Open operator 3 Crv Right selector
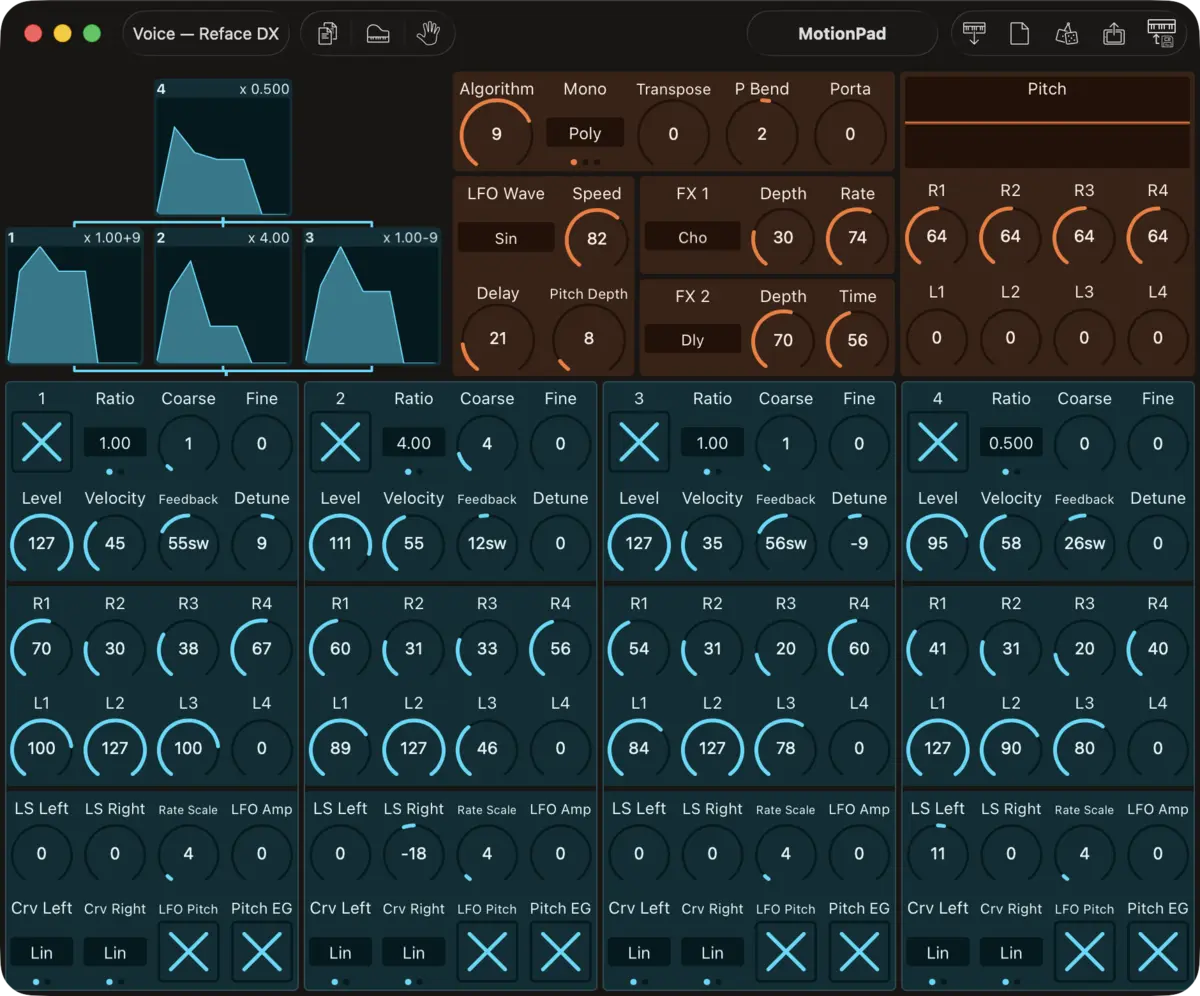The image size is (1200, 996). pos(712,952)
